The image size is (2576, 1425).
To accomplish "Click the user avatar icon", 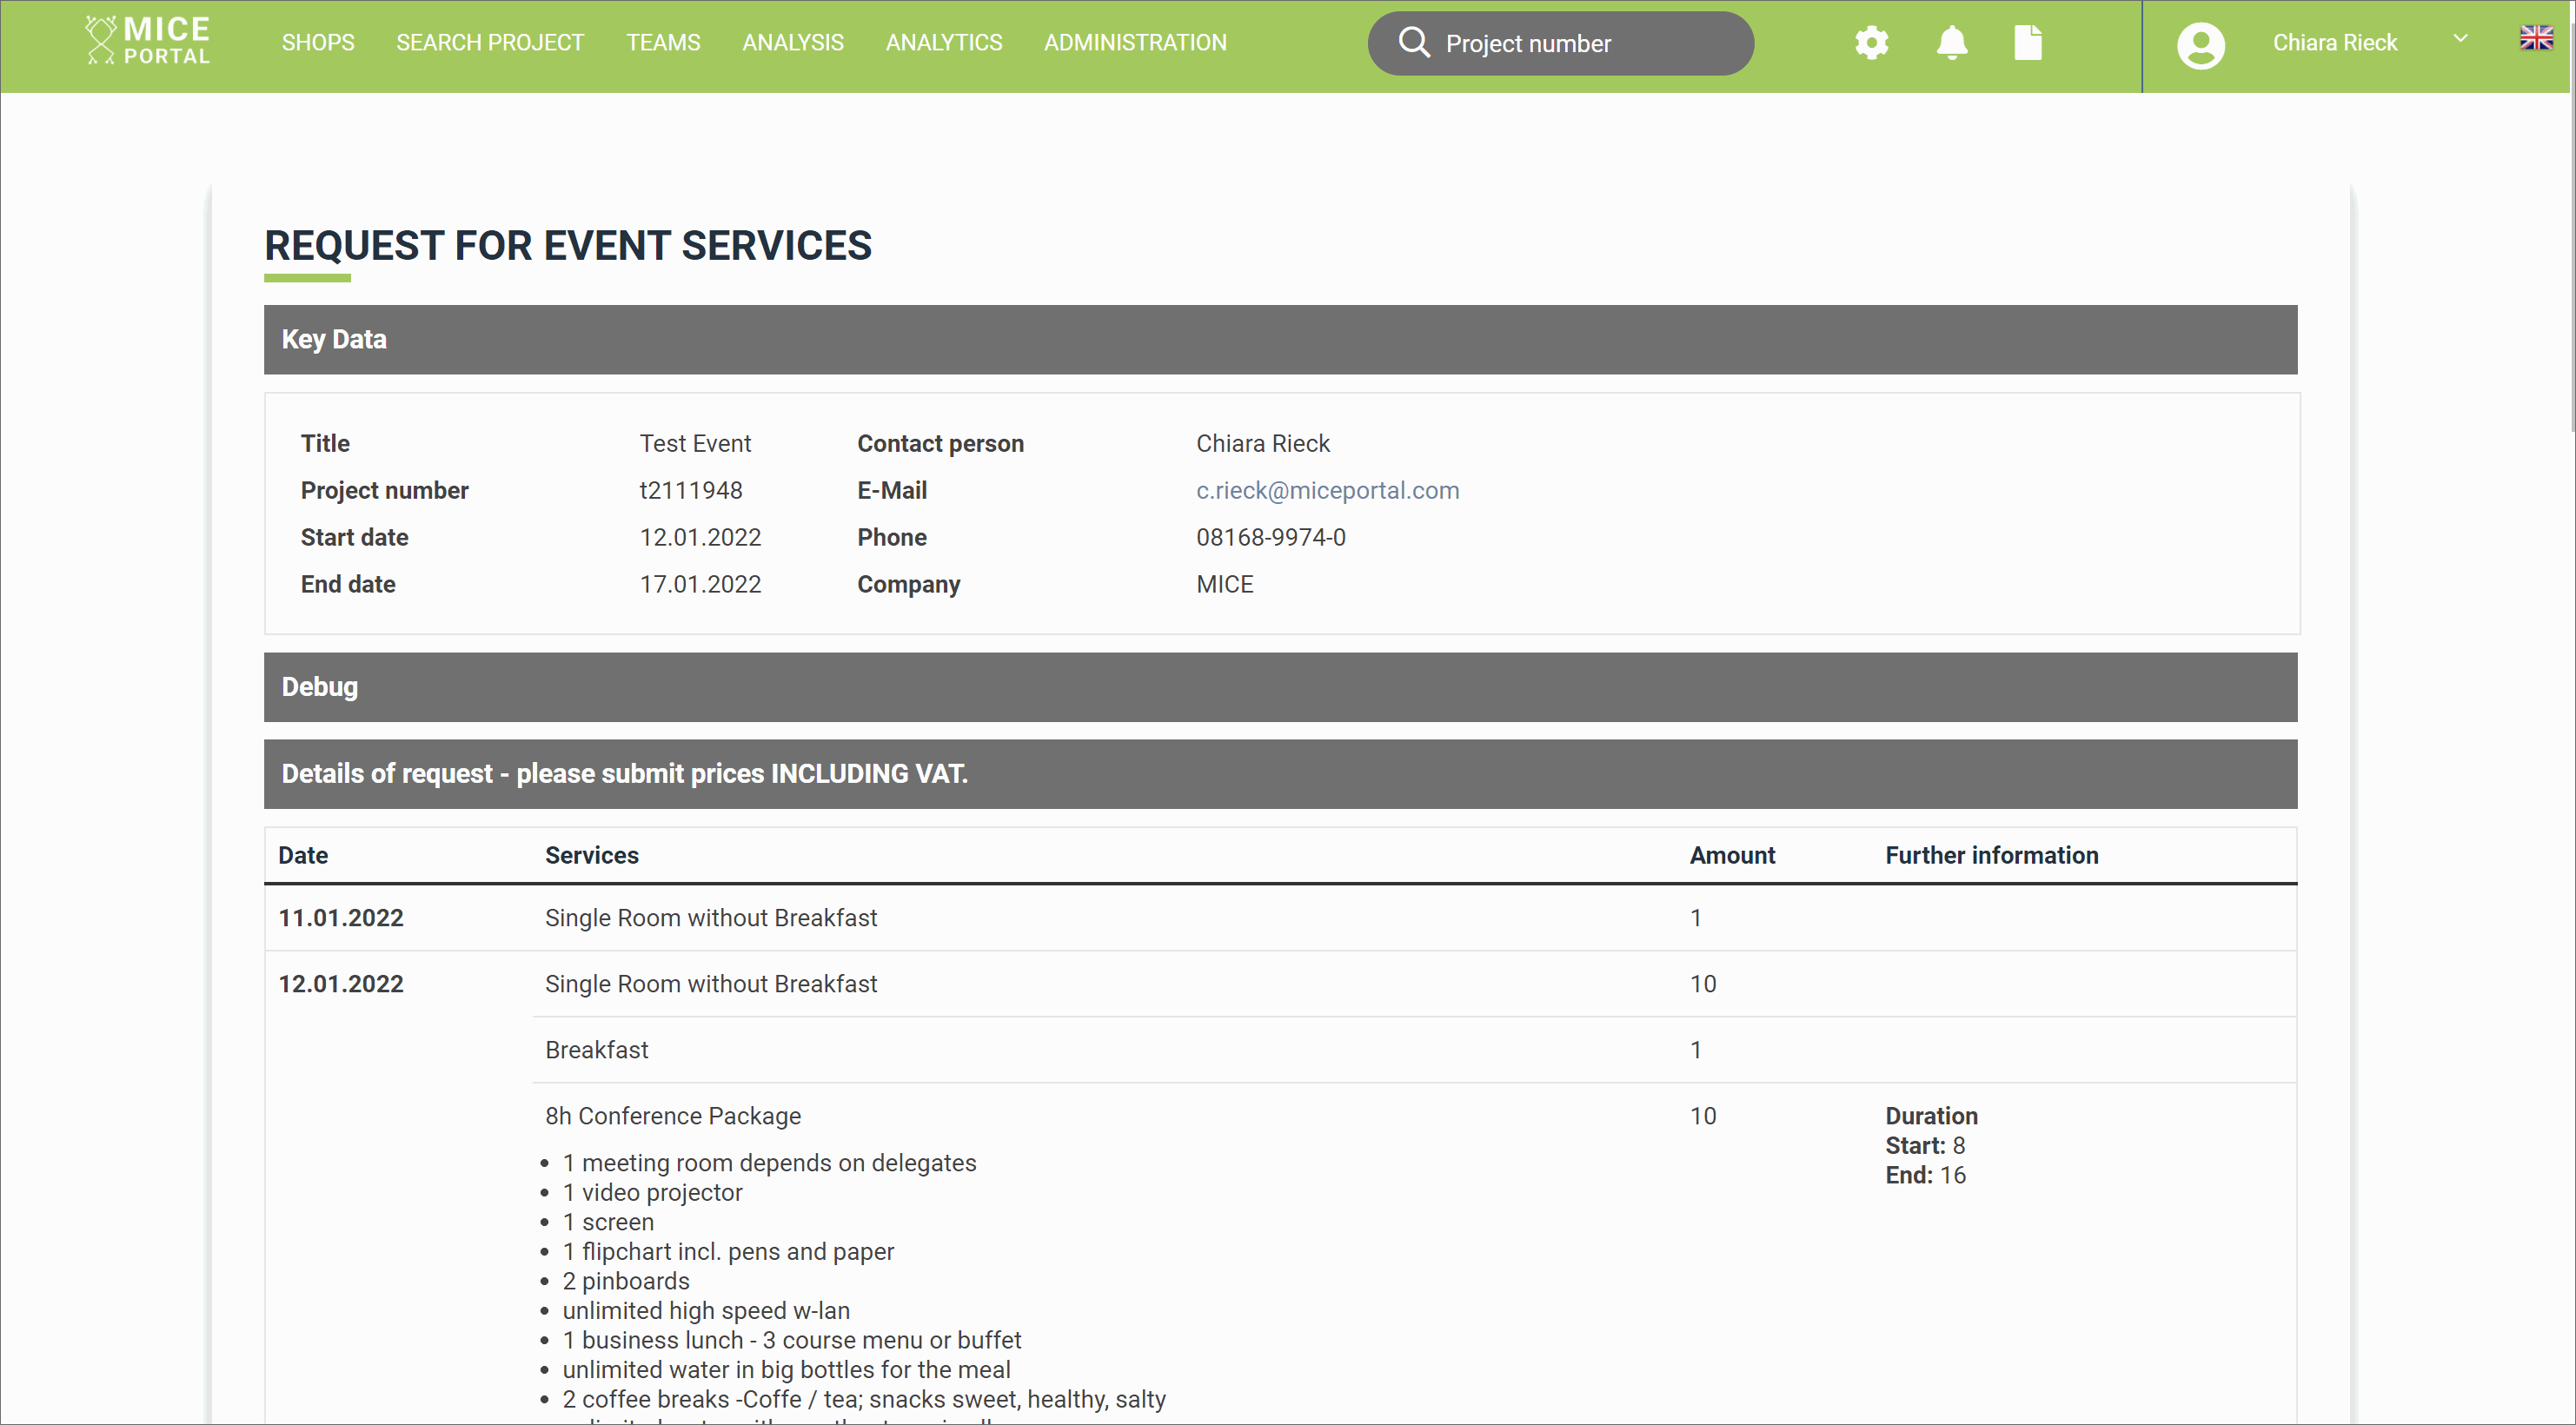I will pyautogui.click(x=2200, y=45).
